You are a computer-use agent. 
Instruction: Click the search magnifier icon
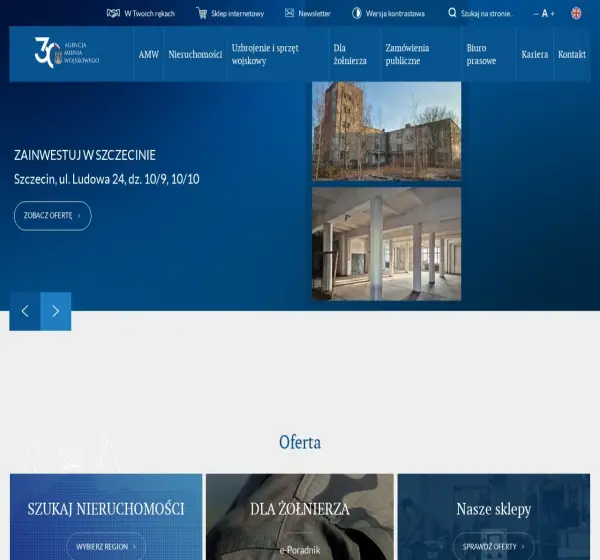click(452, 13)
